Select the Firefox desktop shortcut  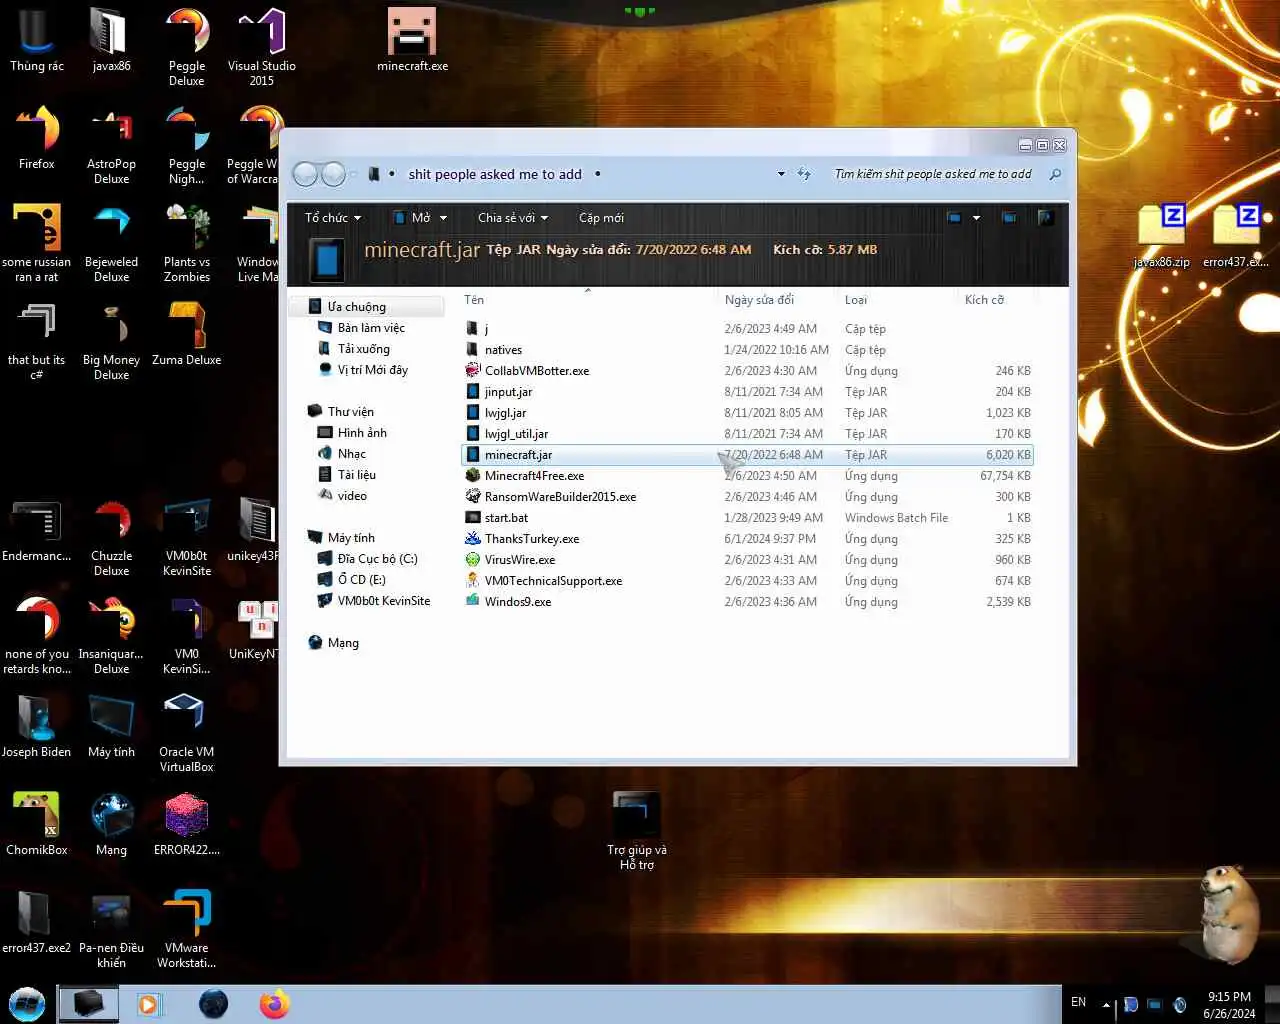[36, 138]
